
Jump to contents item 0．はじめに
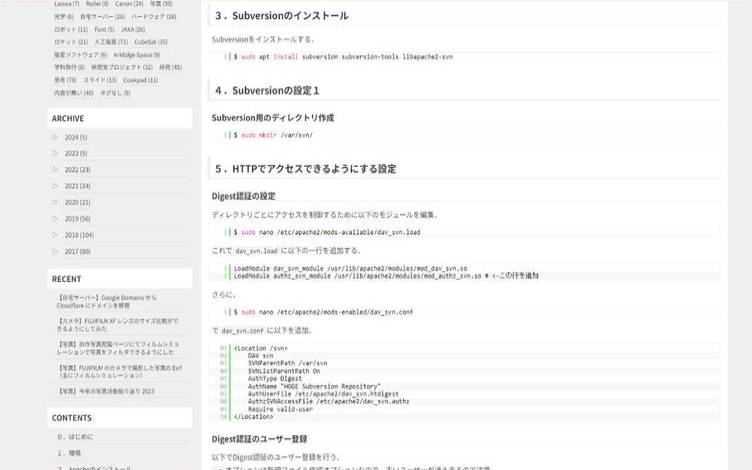(x=75, y=437)
